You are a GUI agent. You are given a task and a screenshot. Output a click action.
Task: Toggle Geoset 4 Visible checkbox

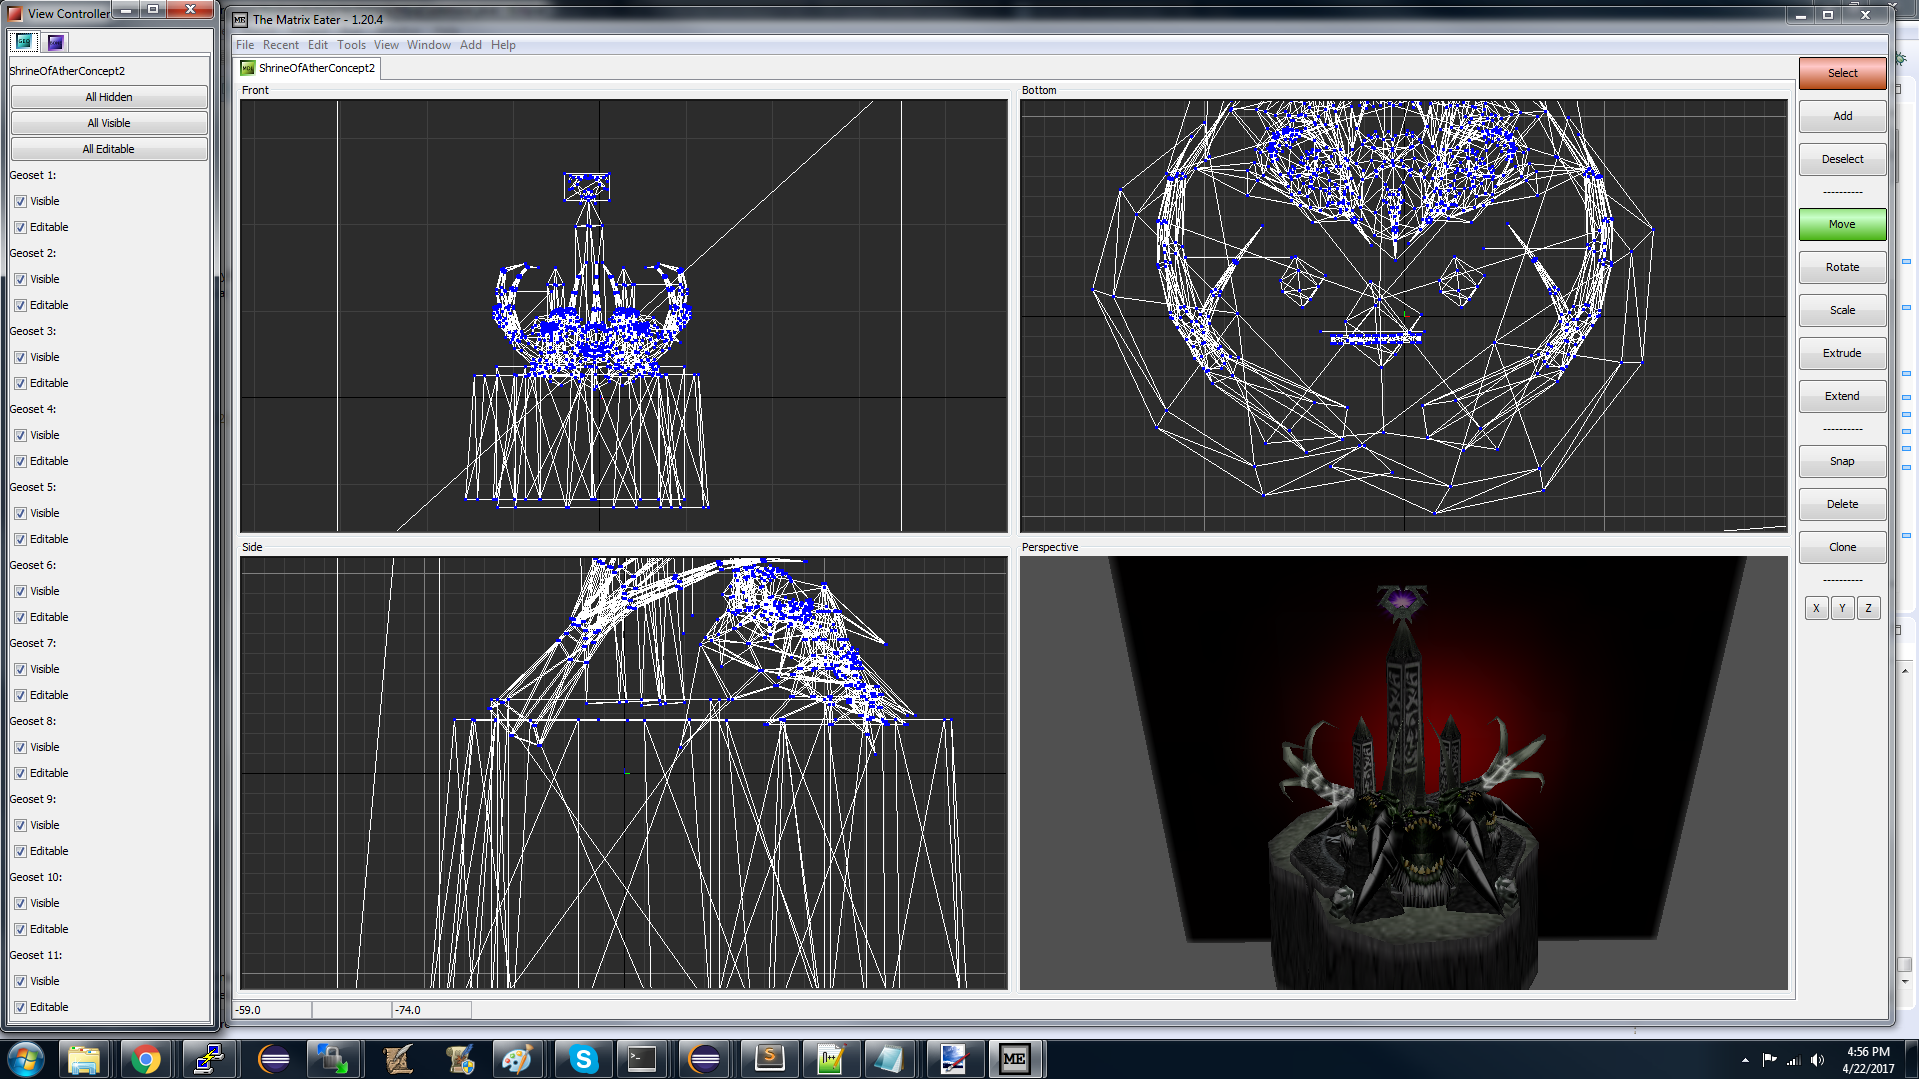[20, 435]
